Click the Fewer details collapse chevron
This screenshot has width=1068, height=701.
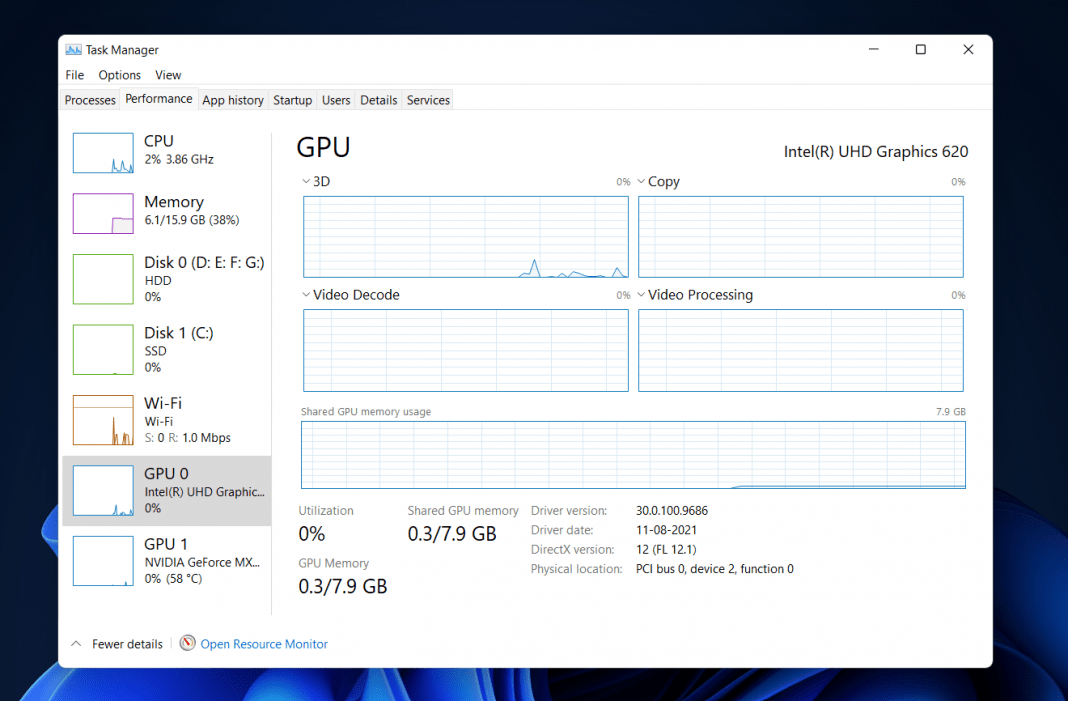coord(75,643)
